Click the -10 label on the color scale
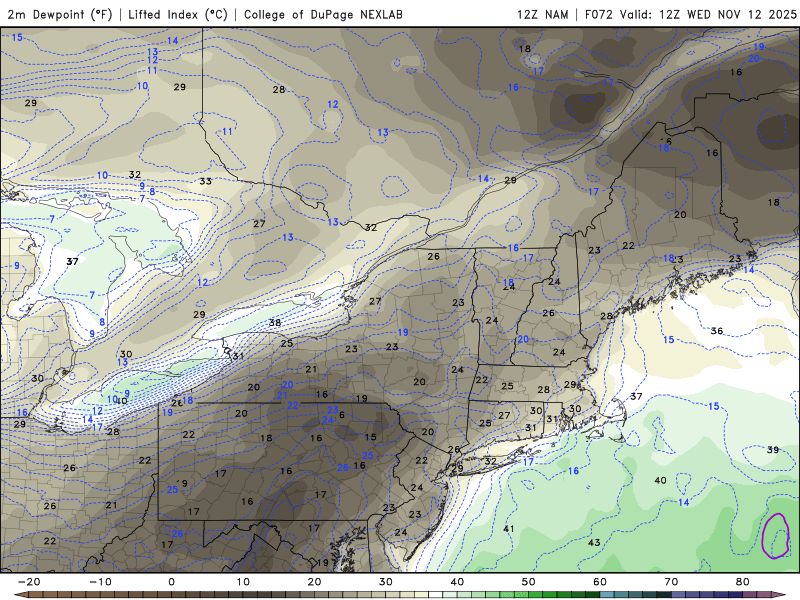 pos(101,582)
